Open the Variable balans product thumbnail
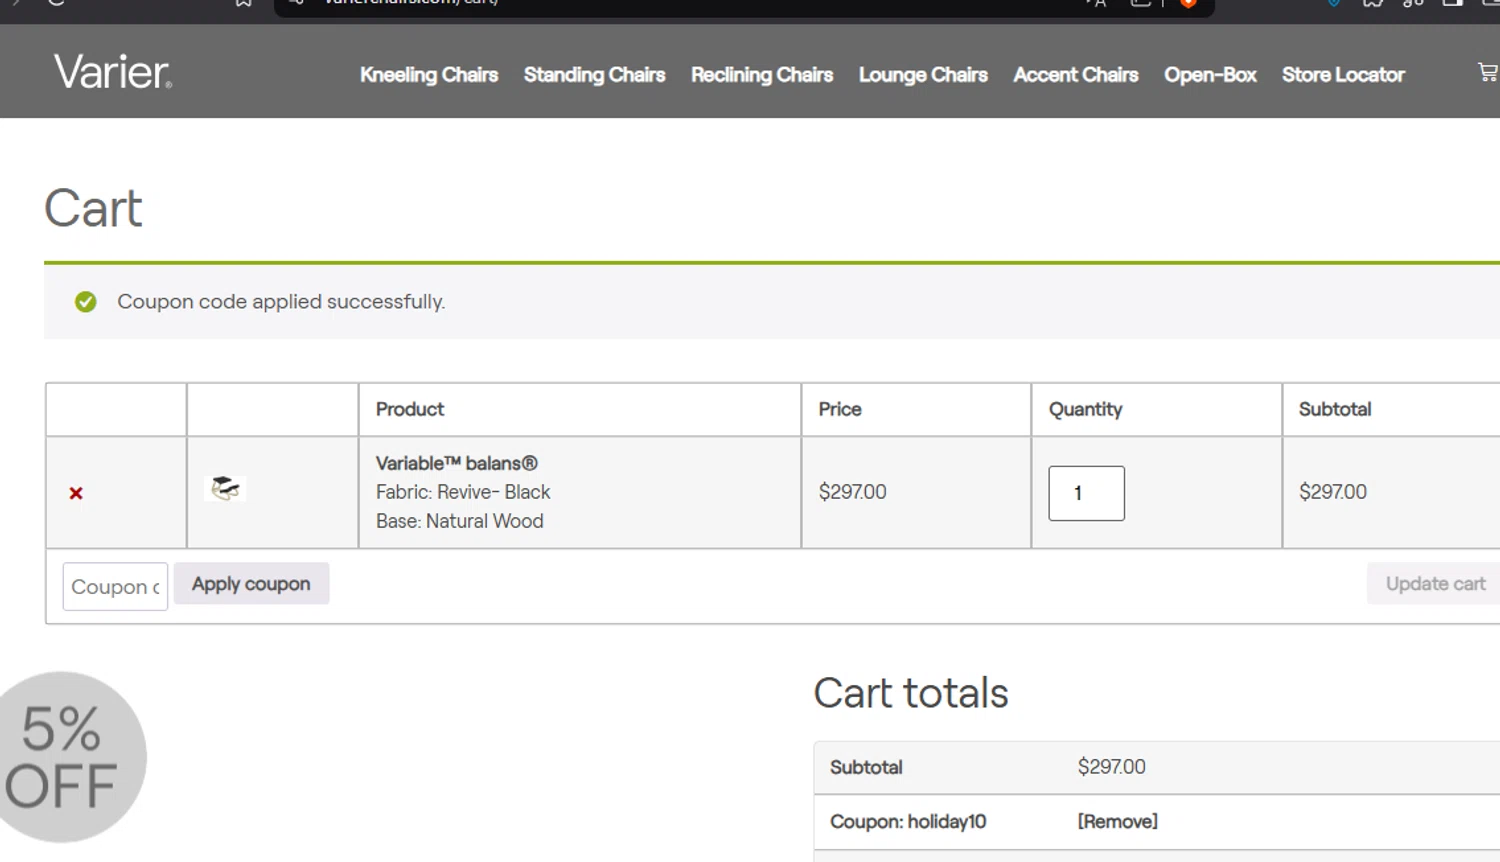 [225, 488]
